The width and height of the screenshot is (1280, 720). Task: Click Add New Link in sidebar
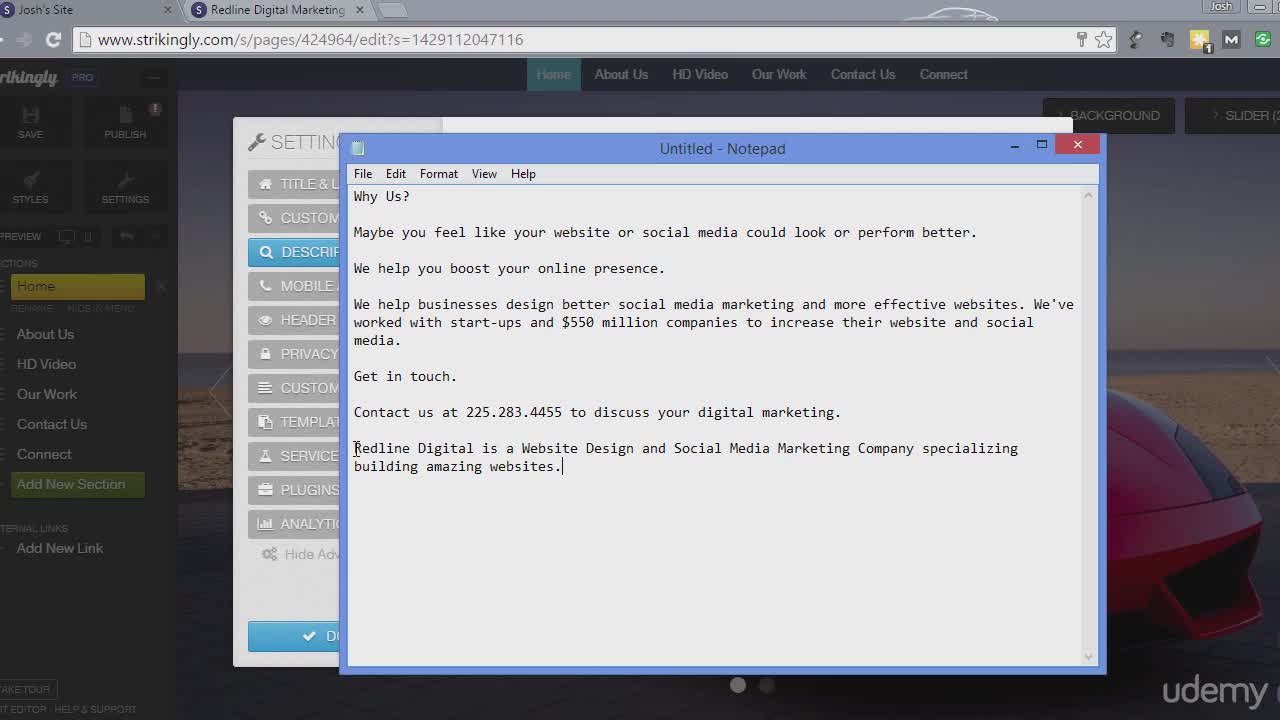point(60,549)
